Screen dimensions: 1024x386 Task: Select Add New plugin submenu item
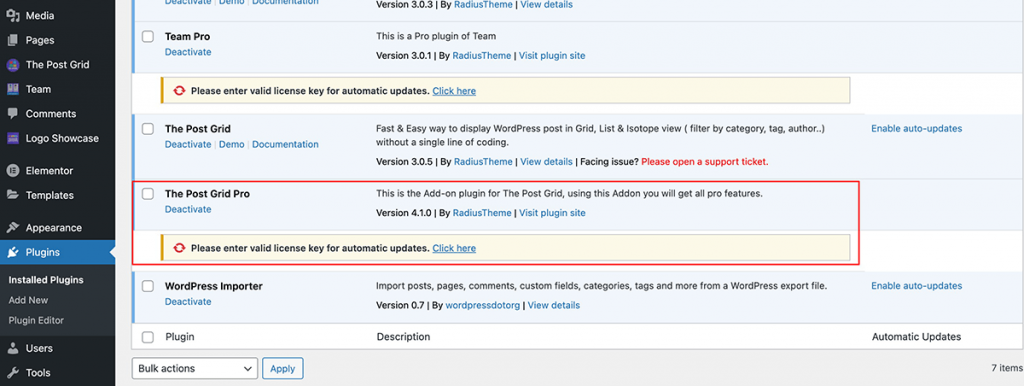(28, 300)
